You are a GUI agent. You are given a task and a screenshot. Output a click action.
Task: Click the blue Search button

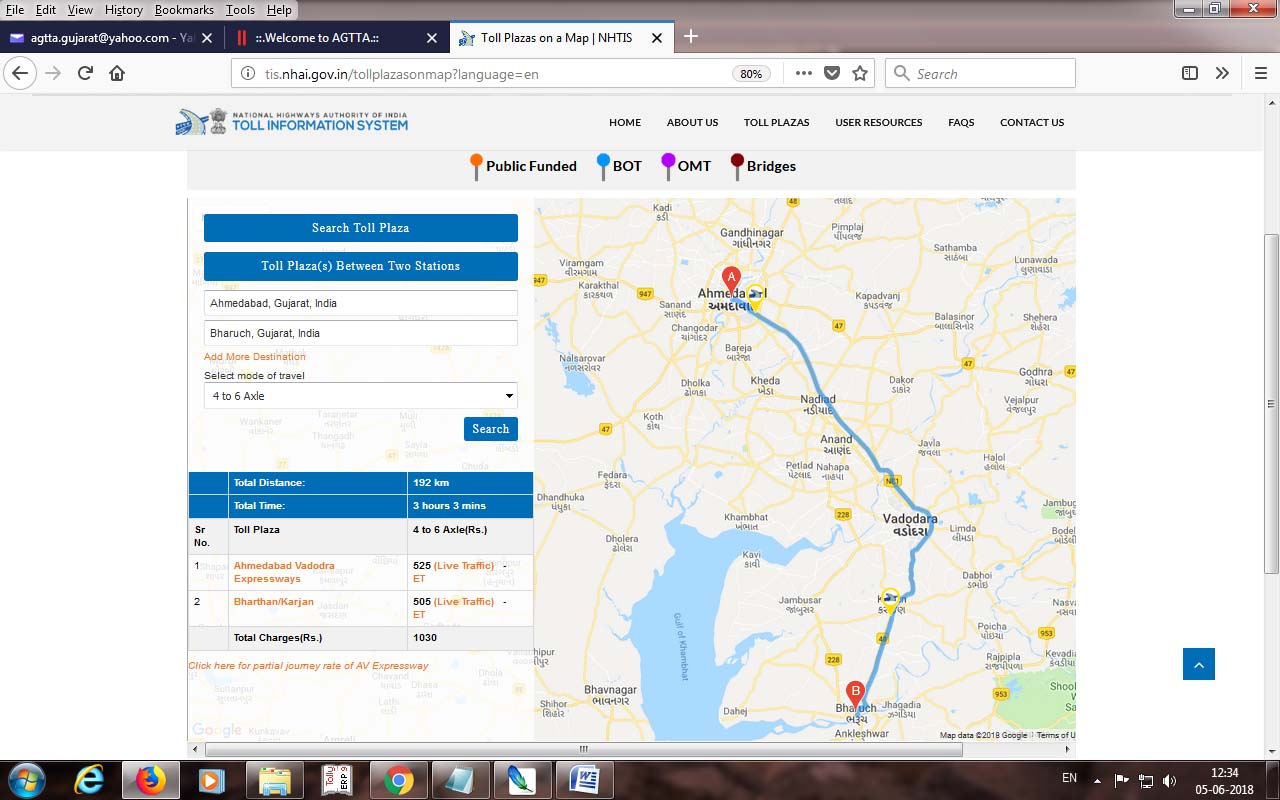pos(490,429)
